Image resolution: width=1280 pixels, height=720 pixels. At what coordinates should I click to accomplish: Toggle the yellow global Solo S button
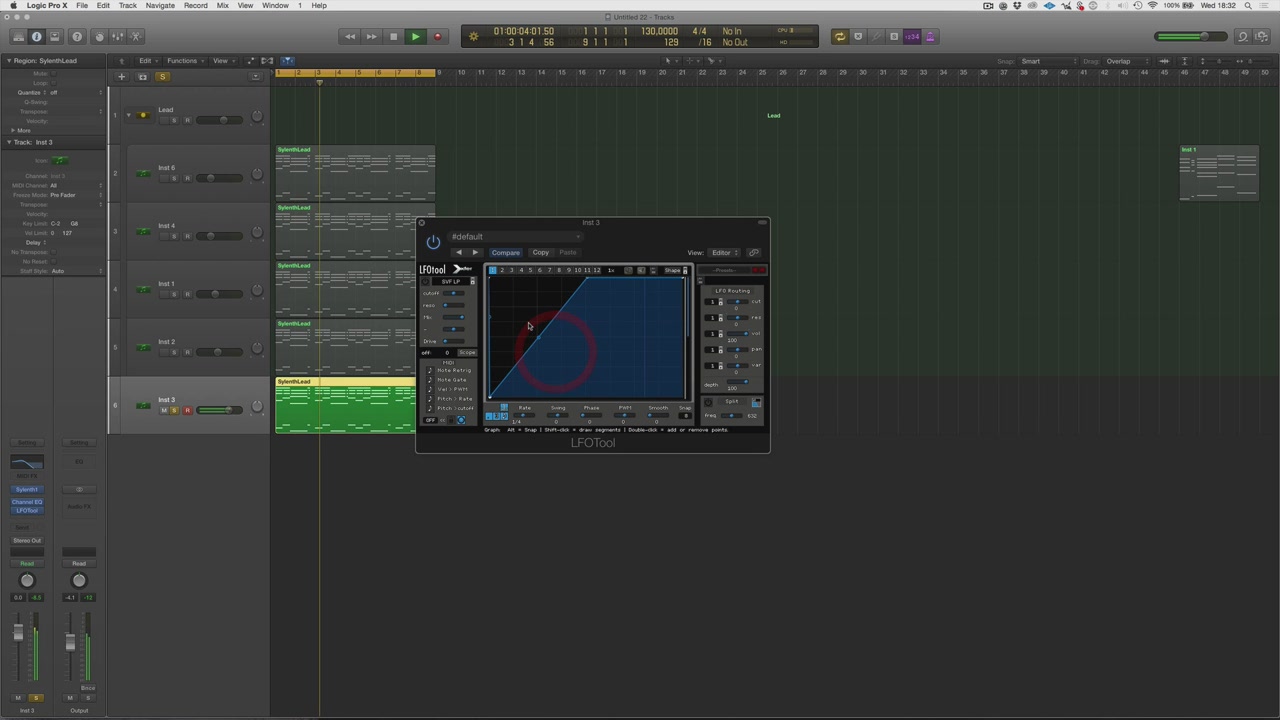coord(162,77)
